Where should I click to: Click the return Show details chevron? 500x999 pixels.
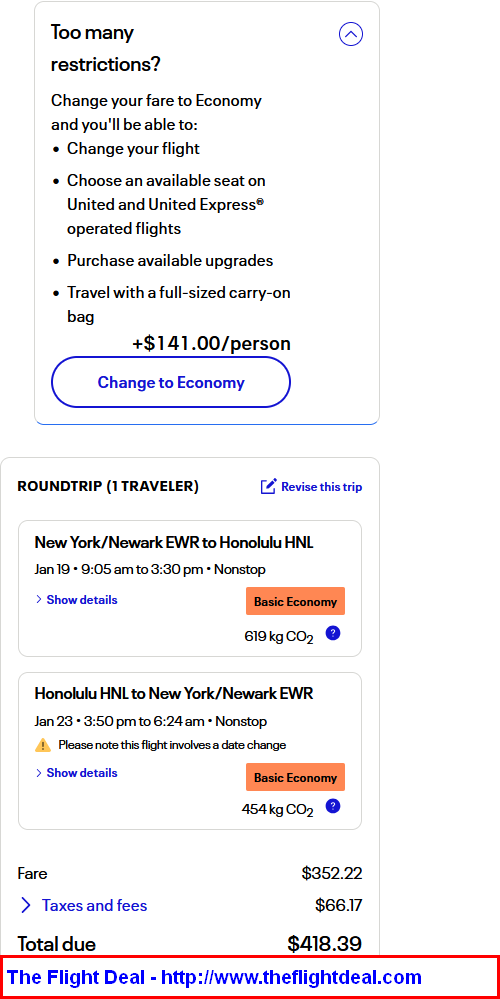tap(39, 773)
